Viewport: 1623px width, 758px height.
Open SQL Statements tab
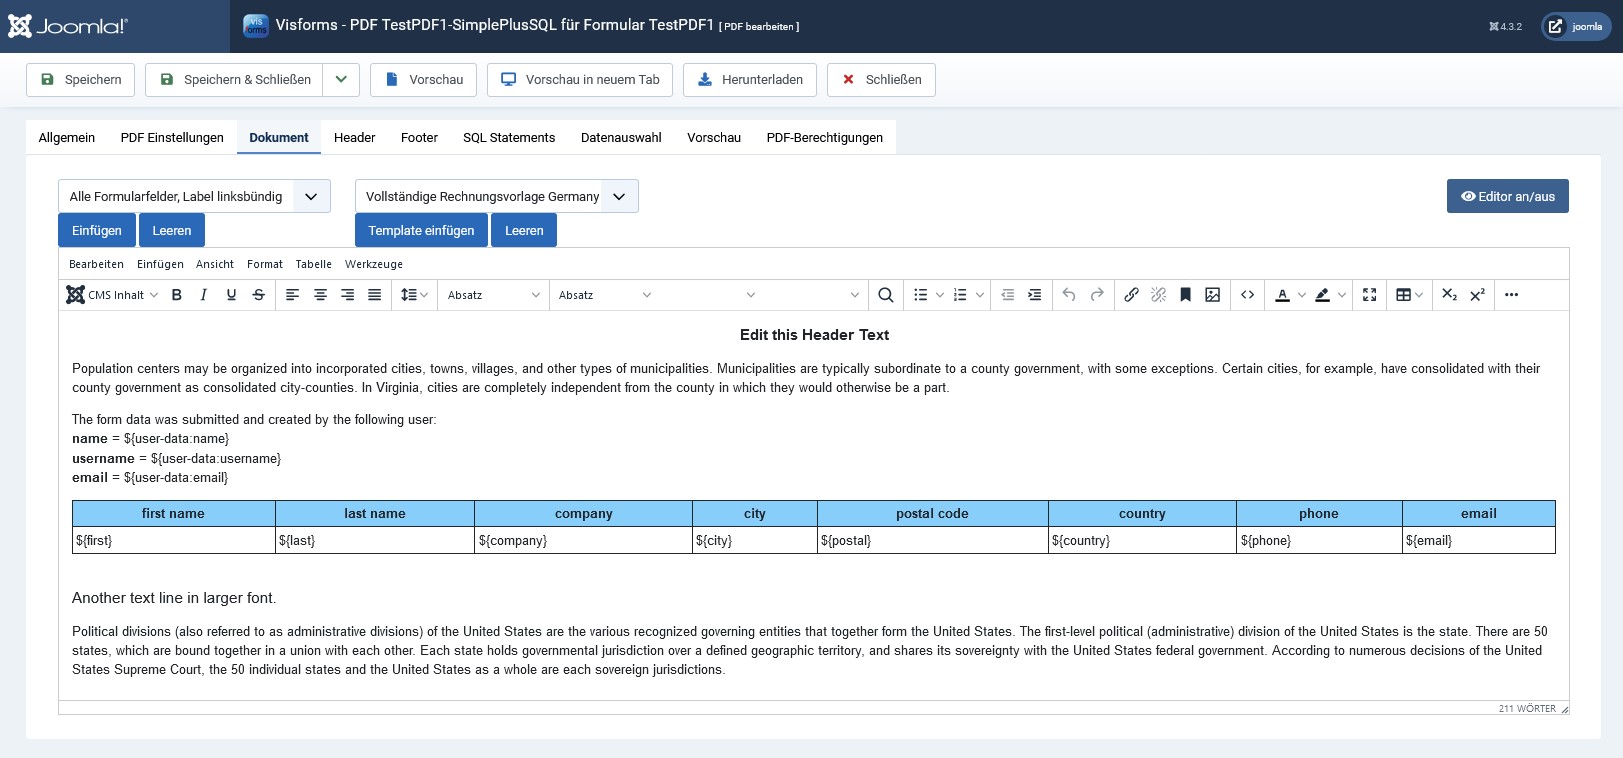[509, 138]
